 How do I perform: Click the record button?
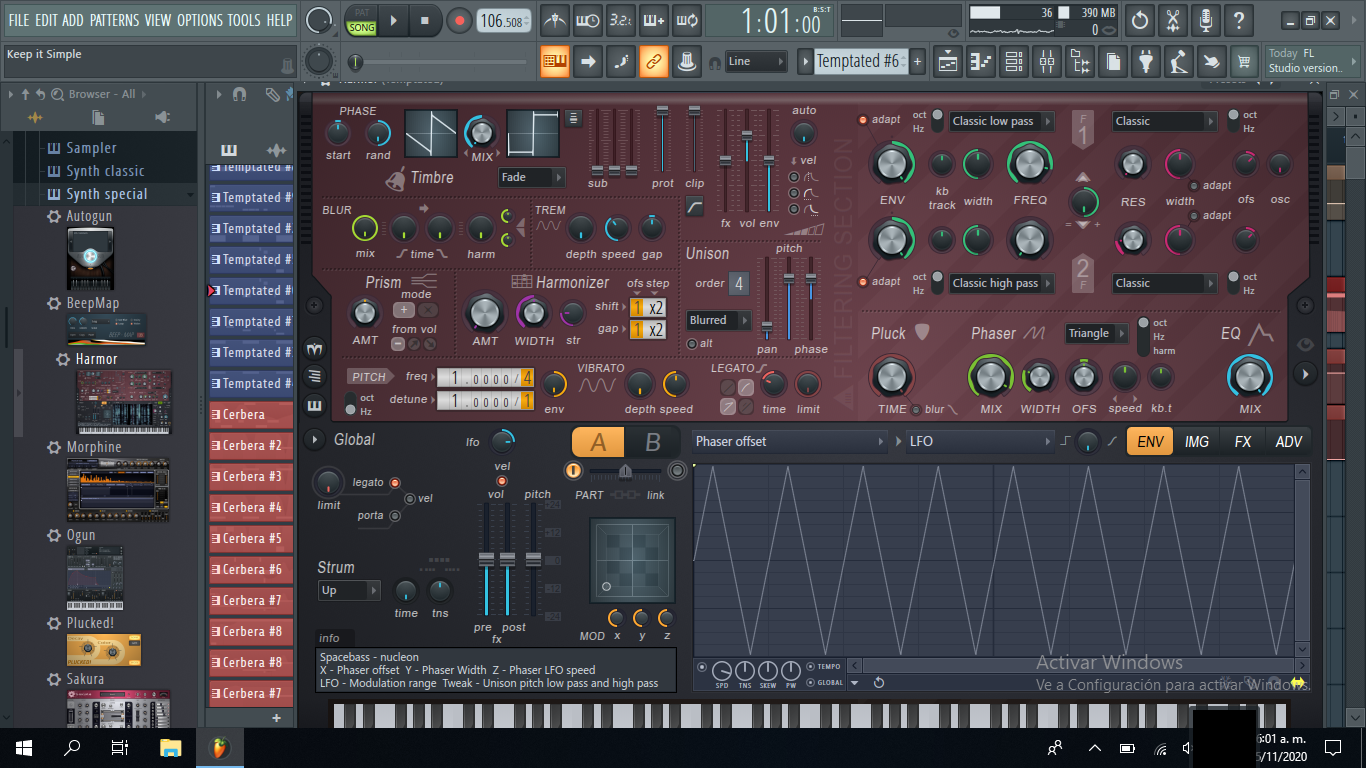pyautogui.click(x=459, y=20)
